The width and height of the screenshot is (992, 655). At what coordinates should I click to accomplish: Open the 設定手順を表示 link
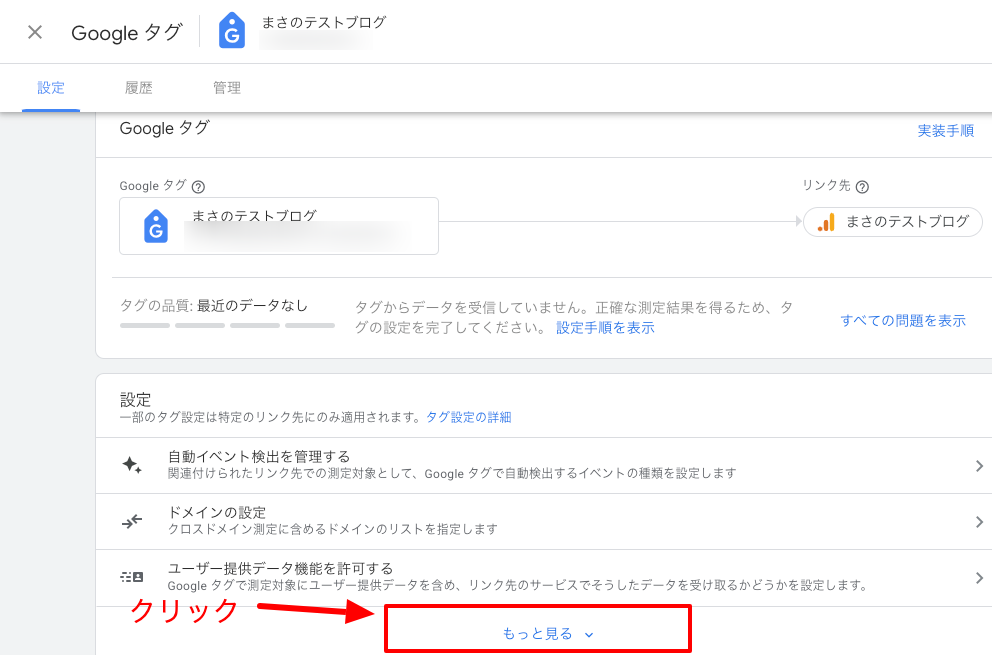pos(605,328)
